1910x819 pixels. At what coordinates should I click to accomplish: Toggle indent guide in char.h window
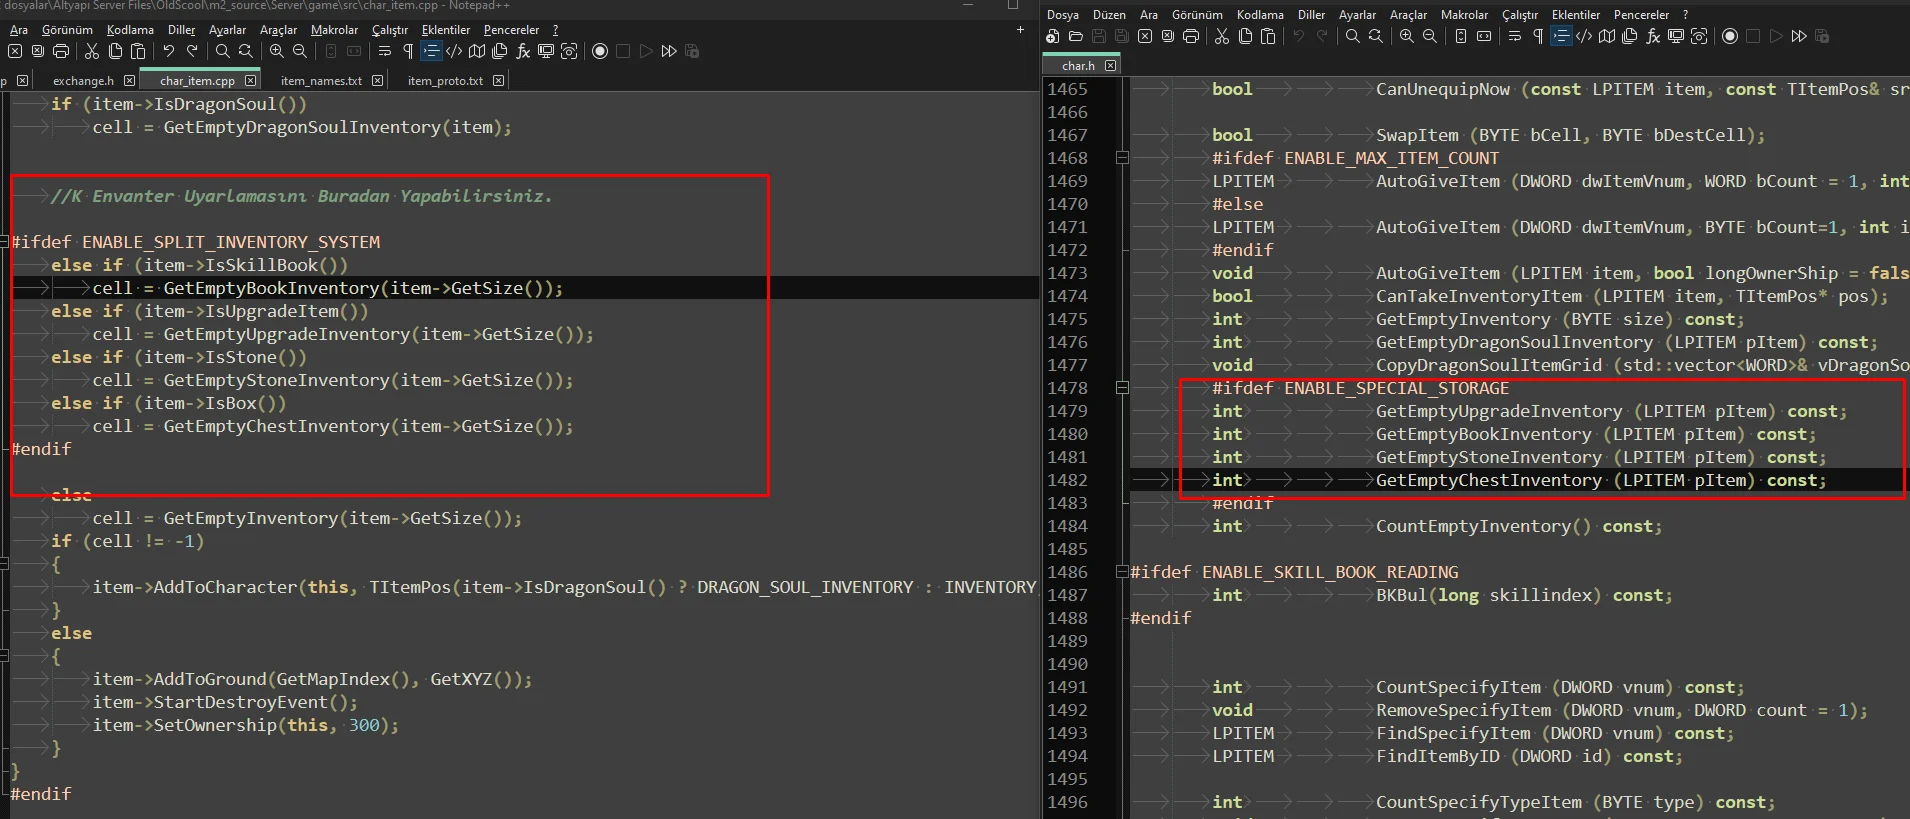tap(1561, 37)
